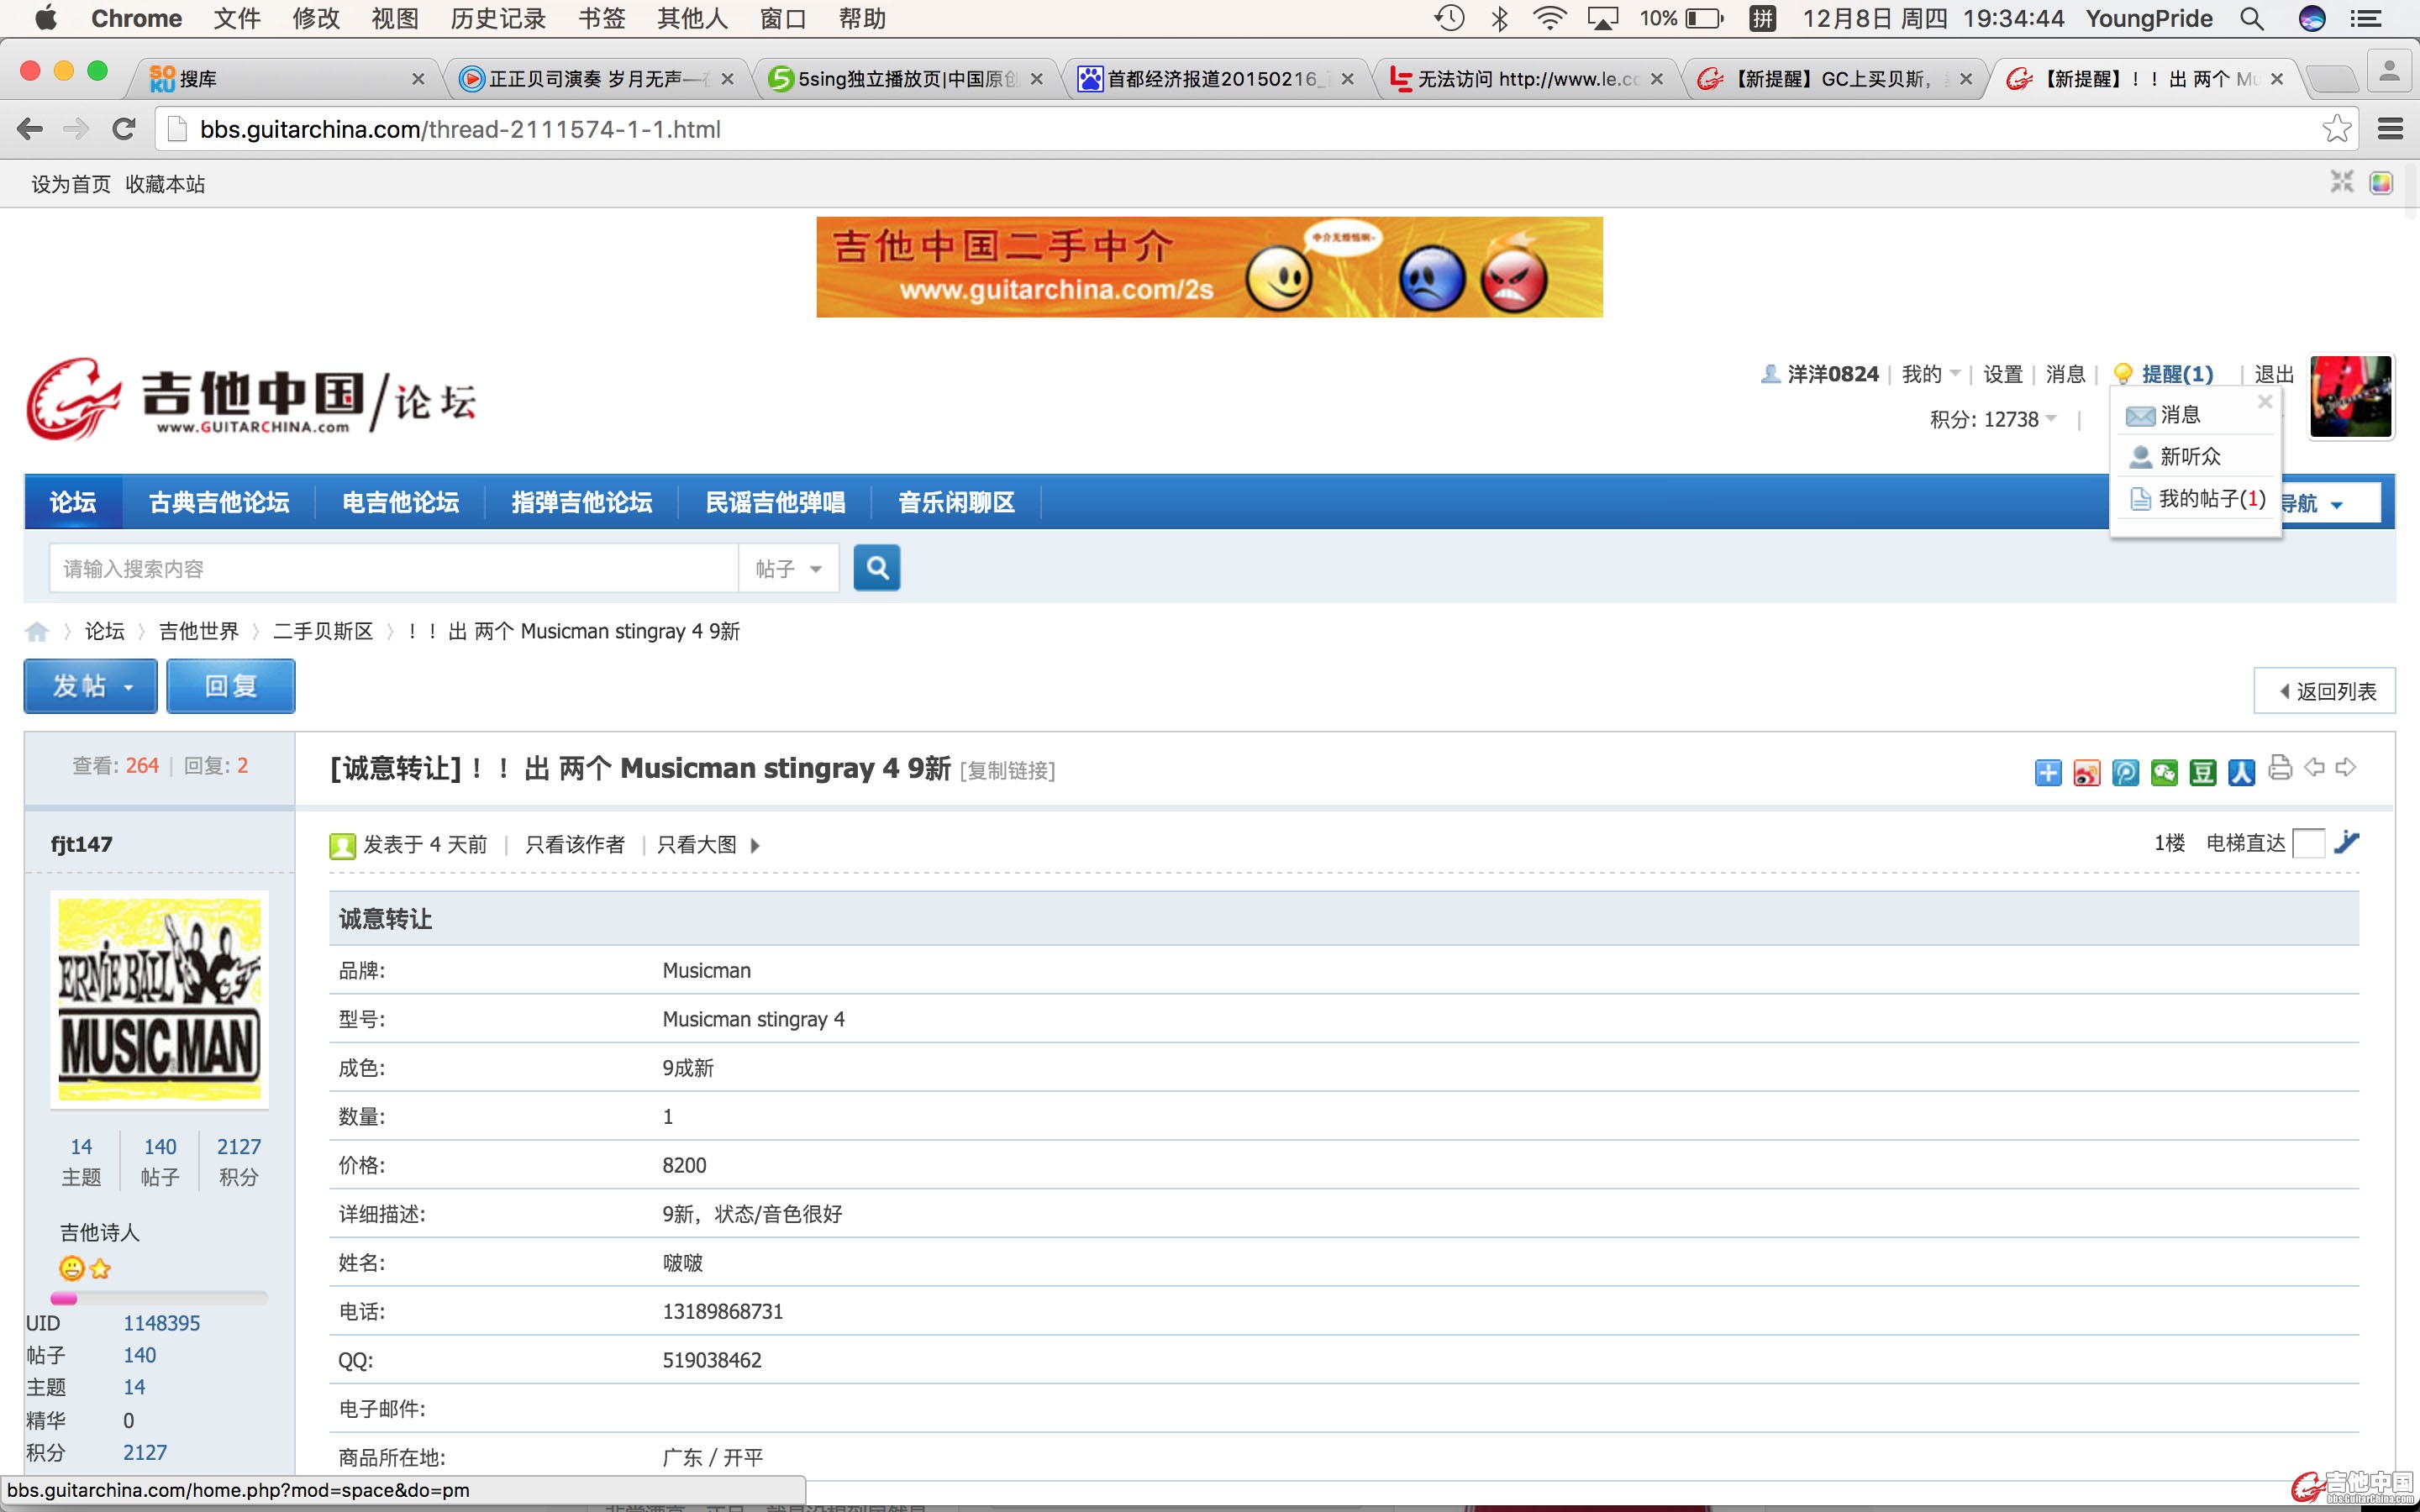Open macOS Spotlight search
2420x1512 pixels.
click(x=2251, y=18)
